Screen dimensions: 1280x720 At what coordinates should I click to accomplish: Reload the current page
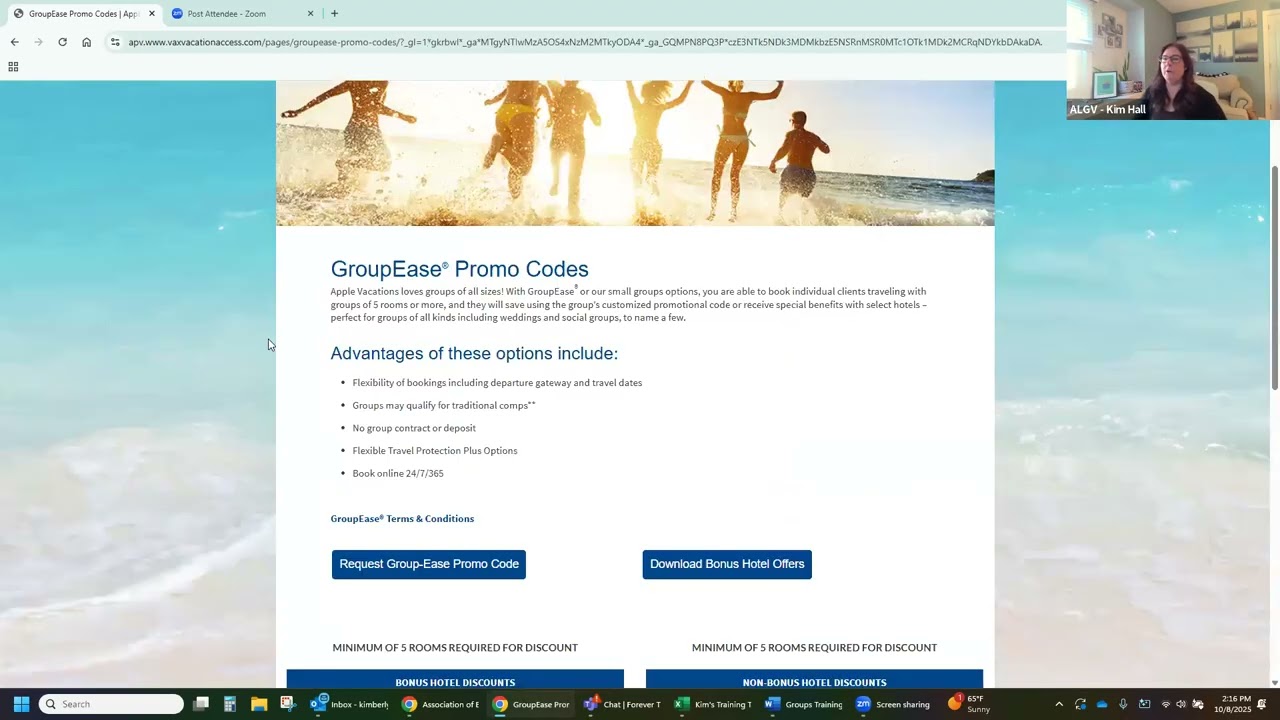[62, 42]
